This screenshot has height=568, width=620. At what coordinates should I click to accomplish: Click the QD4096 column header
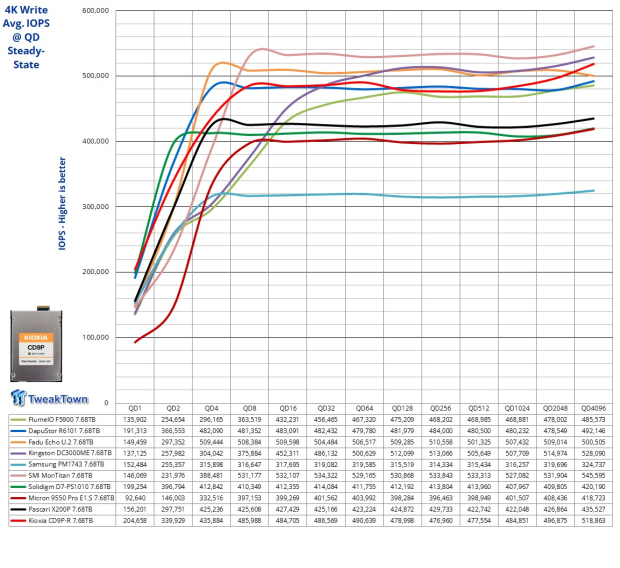pyautogui.click(x=593, y=409)
